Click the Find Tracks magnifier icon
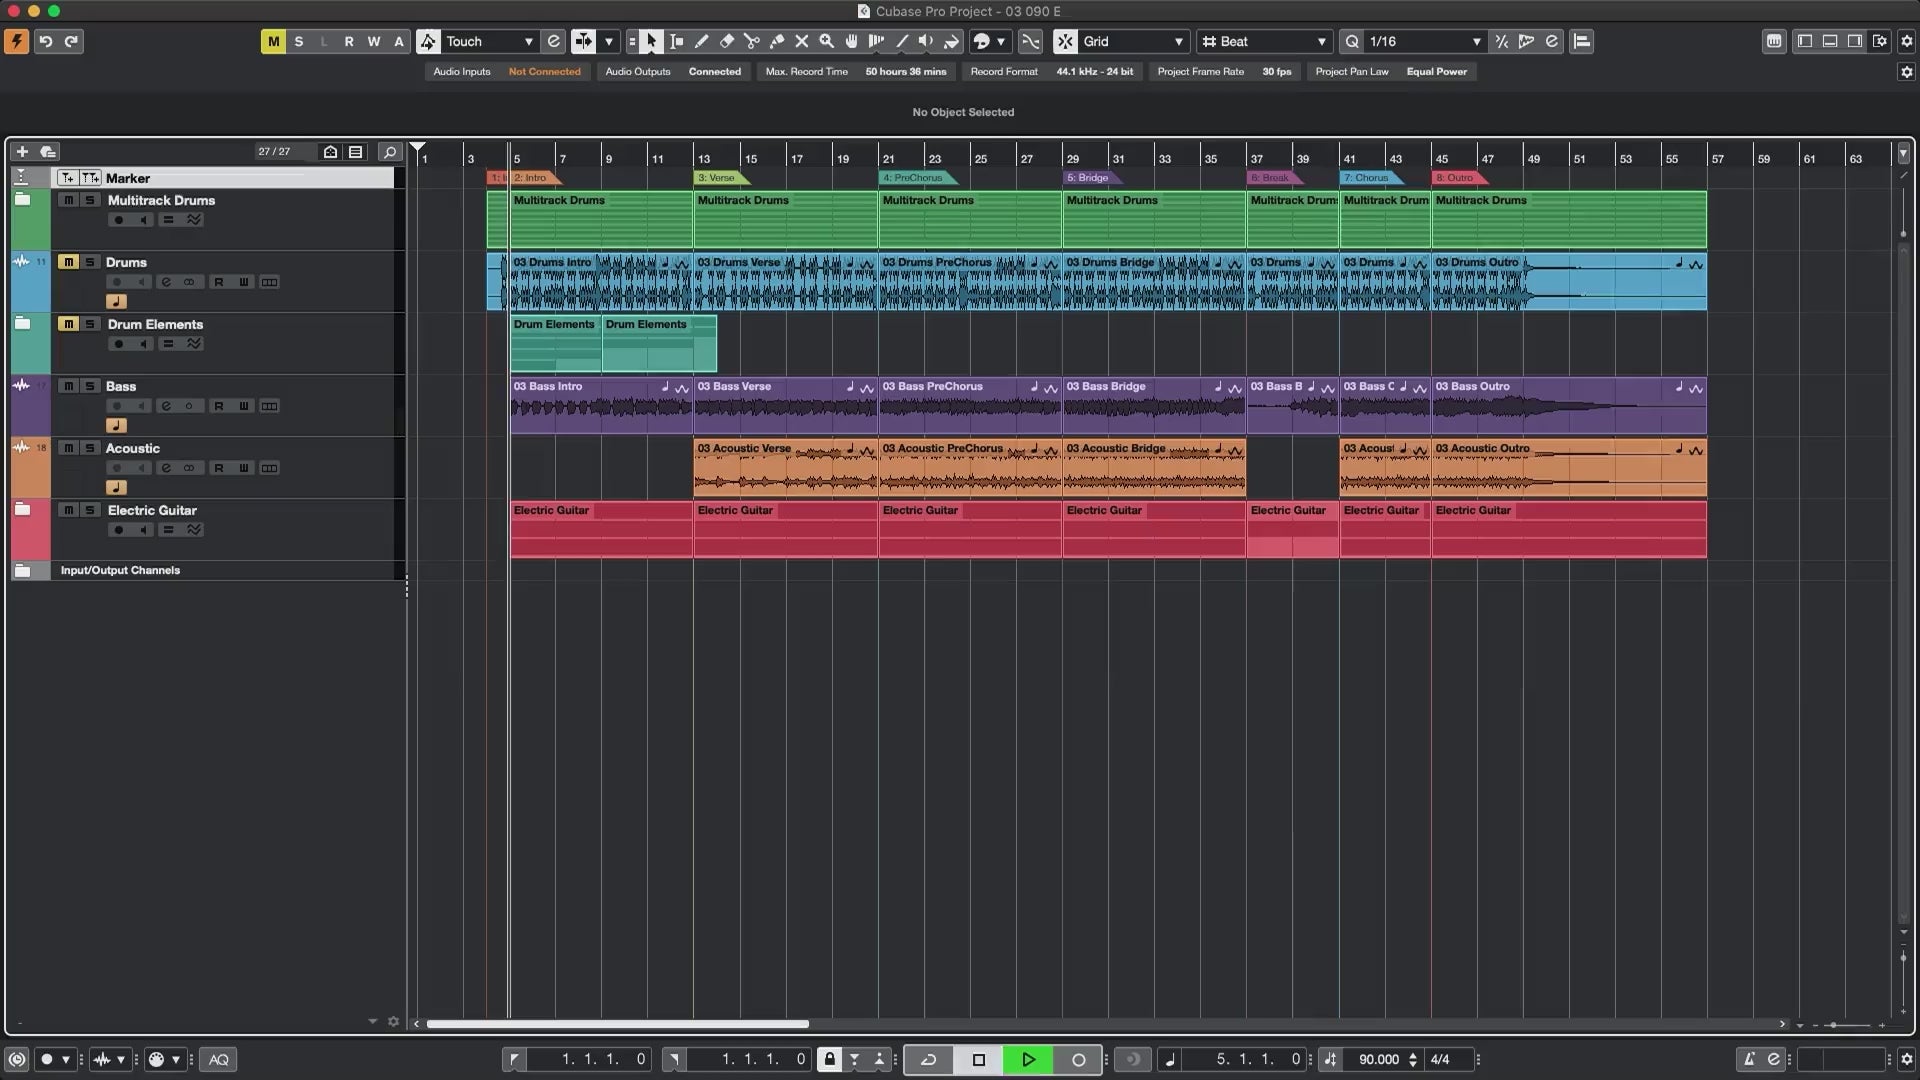The image size is (1920, 1080). [390, 152]
